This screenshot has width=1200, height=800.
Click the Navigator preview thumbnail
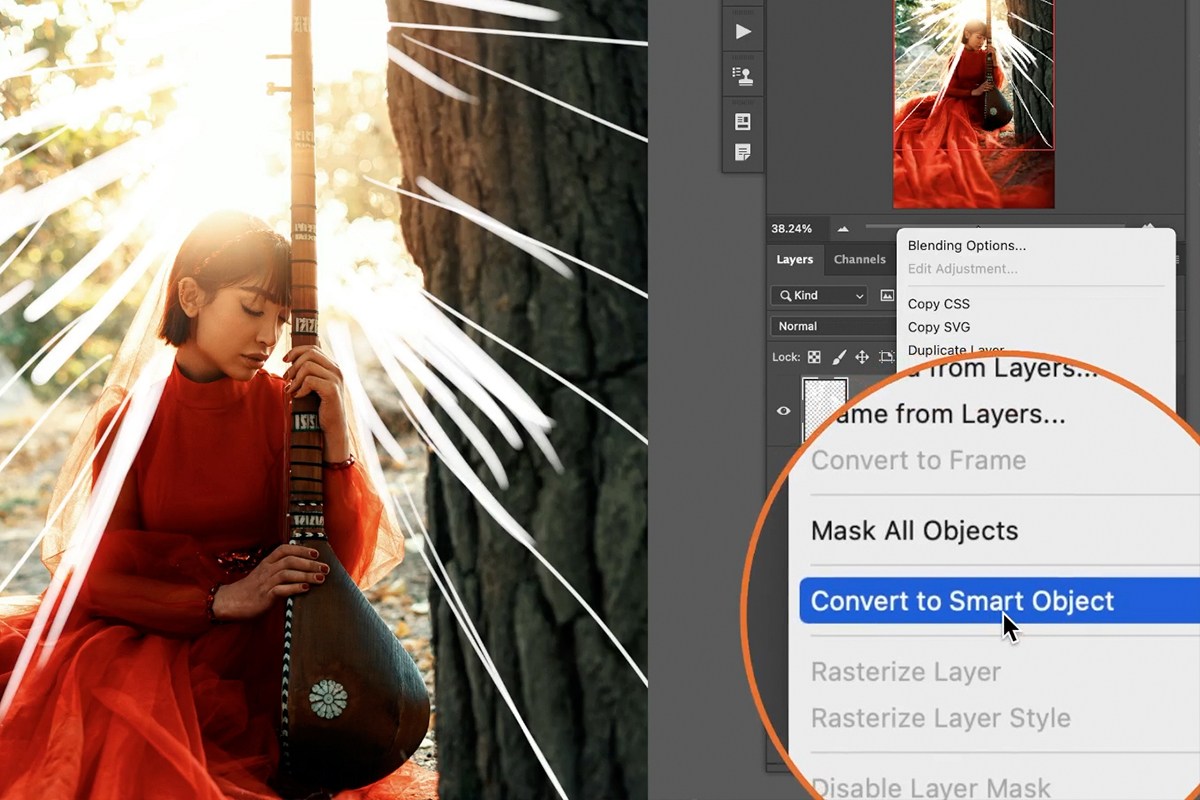point(973,104)
